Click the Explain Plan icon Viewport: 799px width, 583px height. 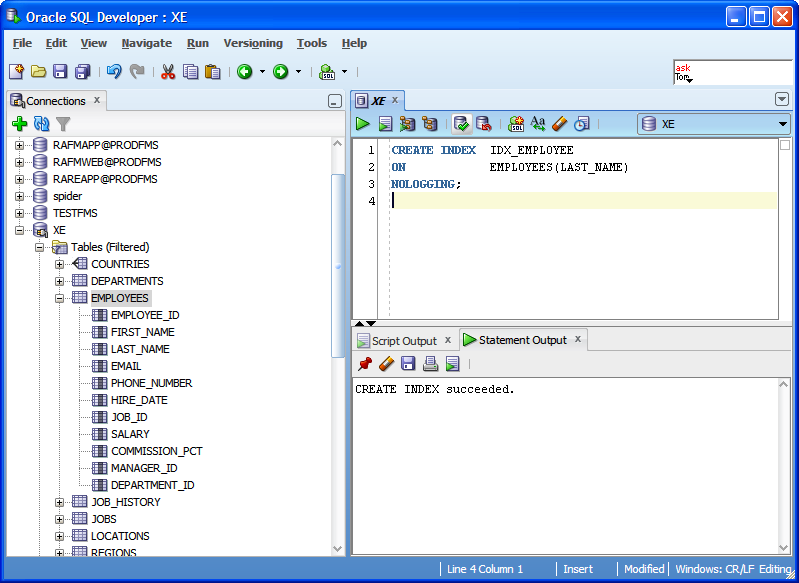coord(430,124)
